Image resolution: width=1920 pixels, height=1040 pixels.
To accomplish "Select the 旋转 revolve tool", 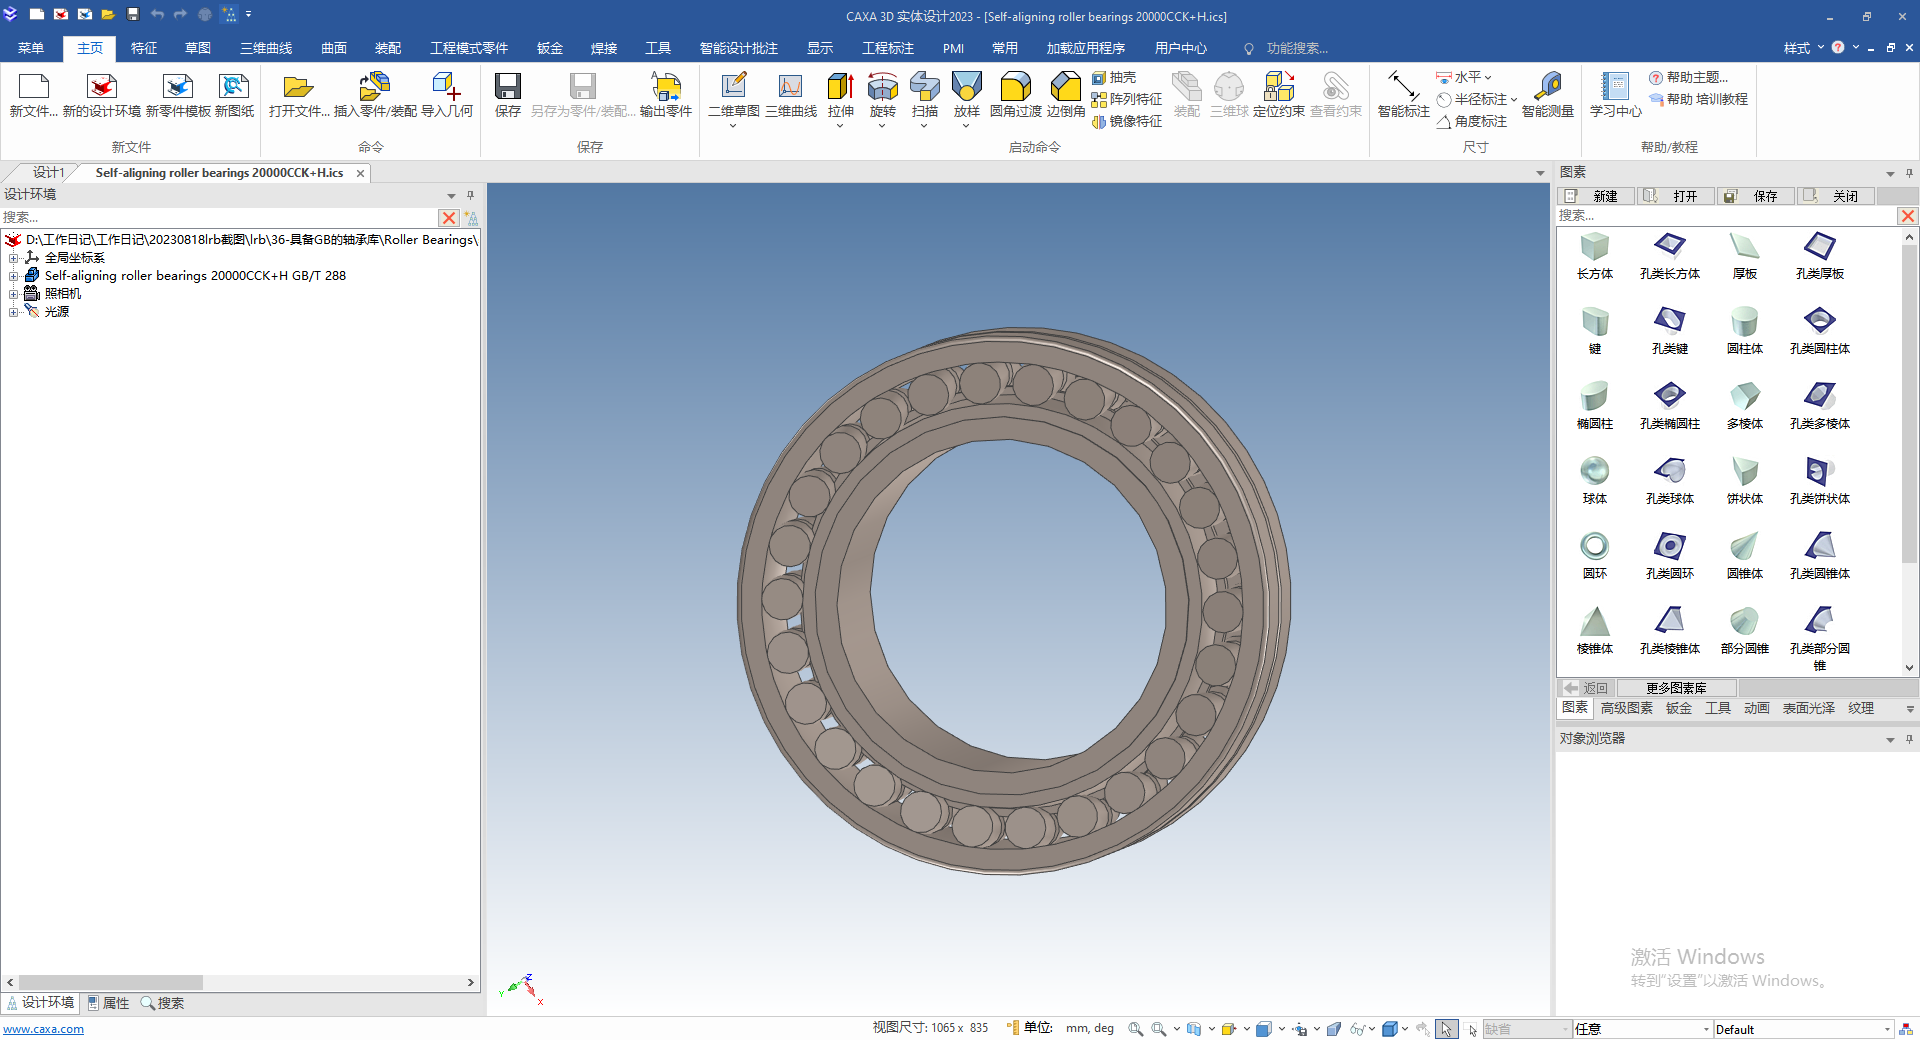I will [x=883, y=93].
